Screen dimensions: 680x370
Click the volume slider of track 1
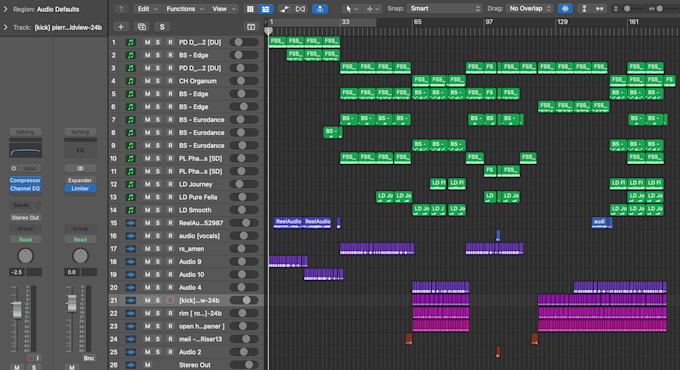[244, 43]
